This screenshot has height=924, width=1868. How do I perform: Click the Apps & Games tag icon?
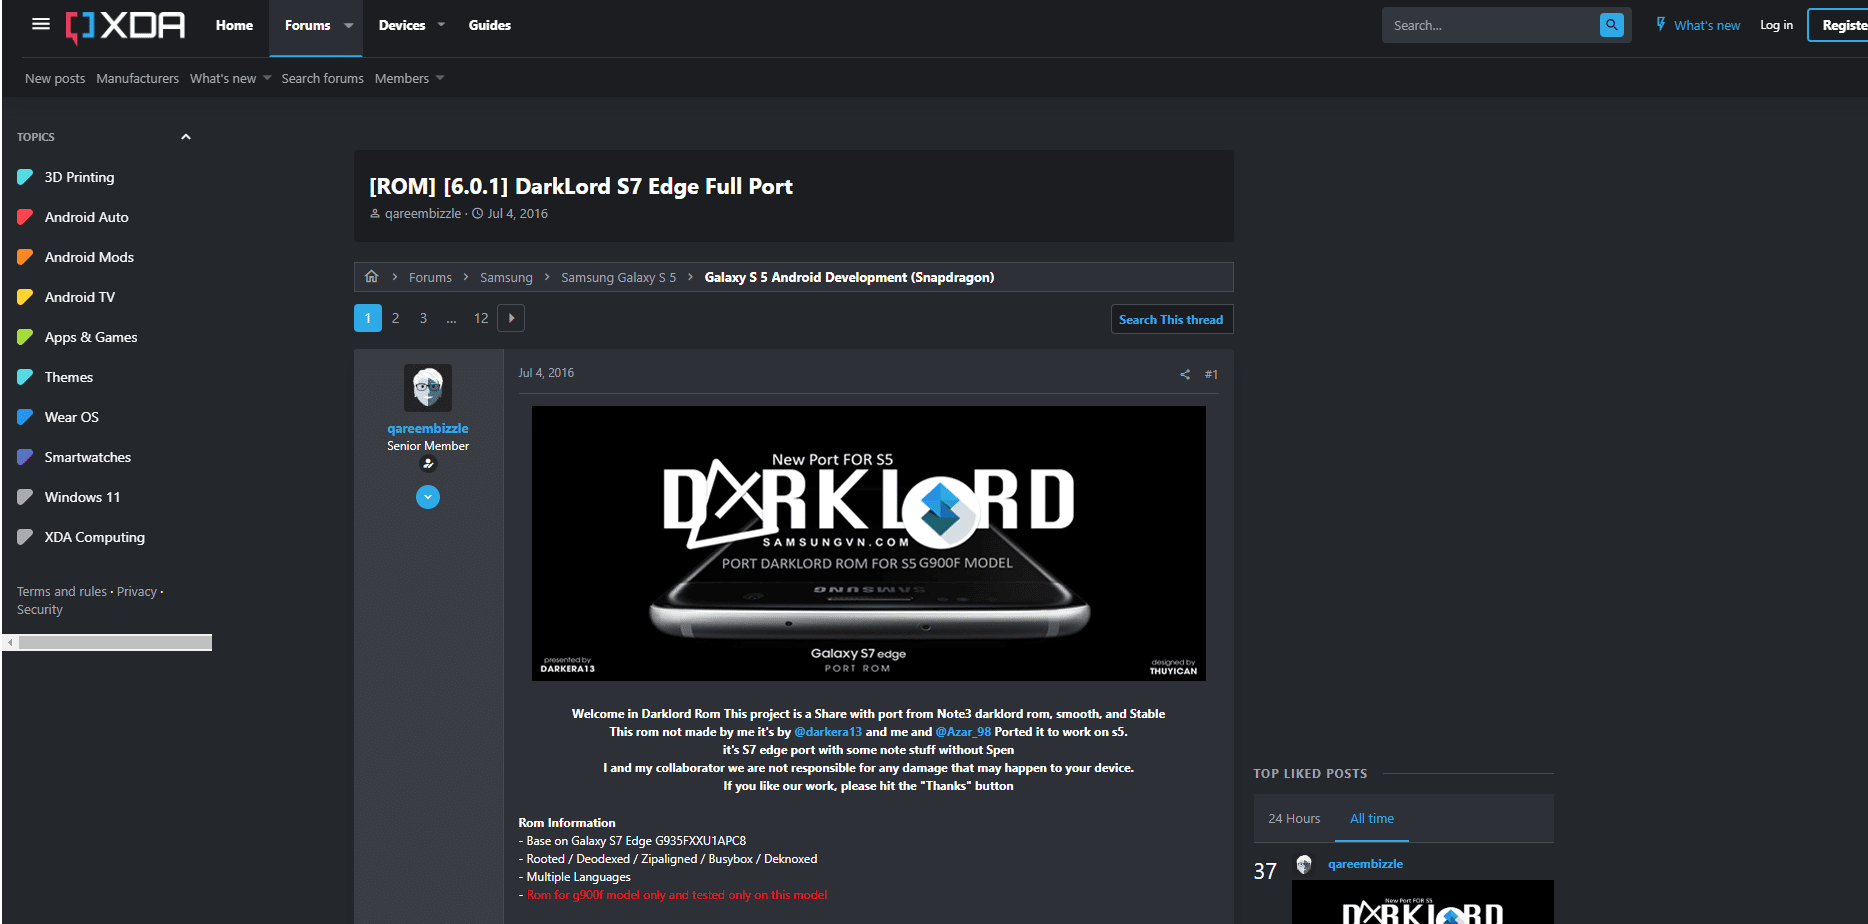[25, 337]
